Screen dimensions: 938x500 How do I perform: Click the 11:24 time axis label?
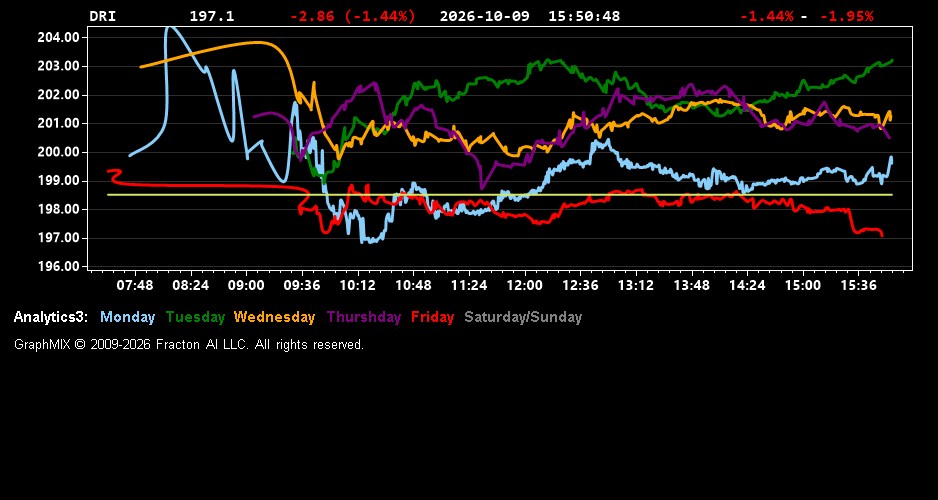(x=469, y=285)
